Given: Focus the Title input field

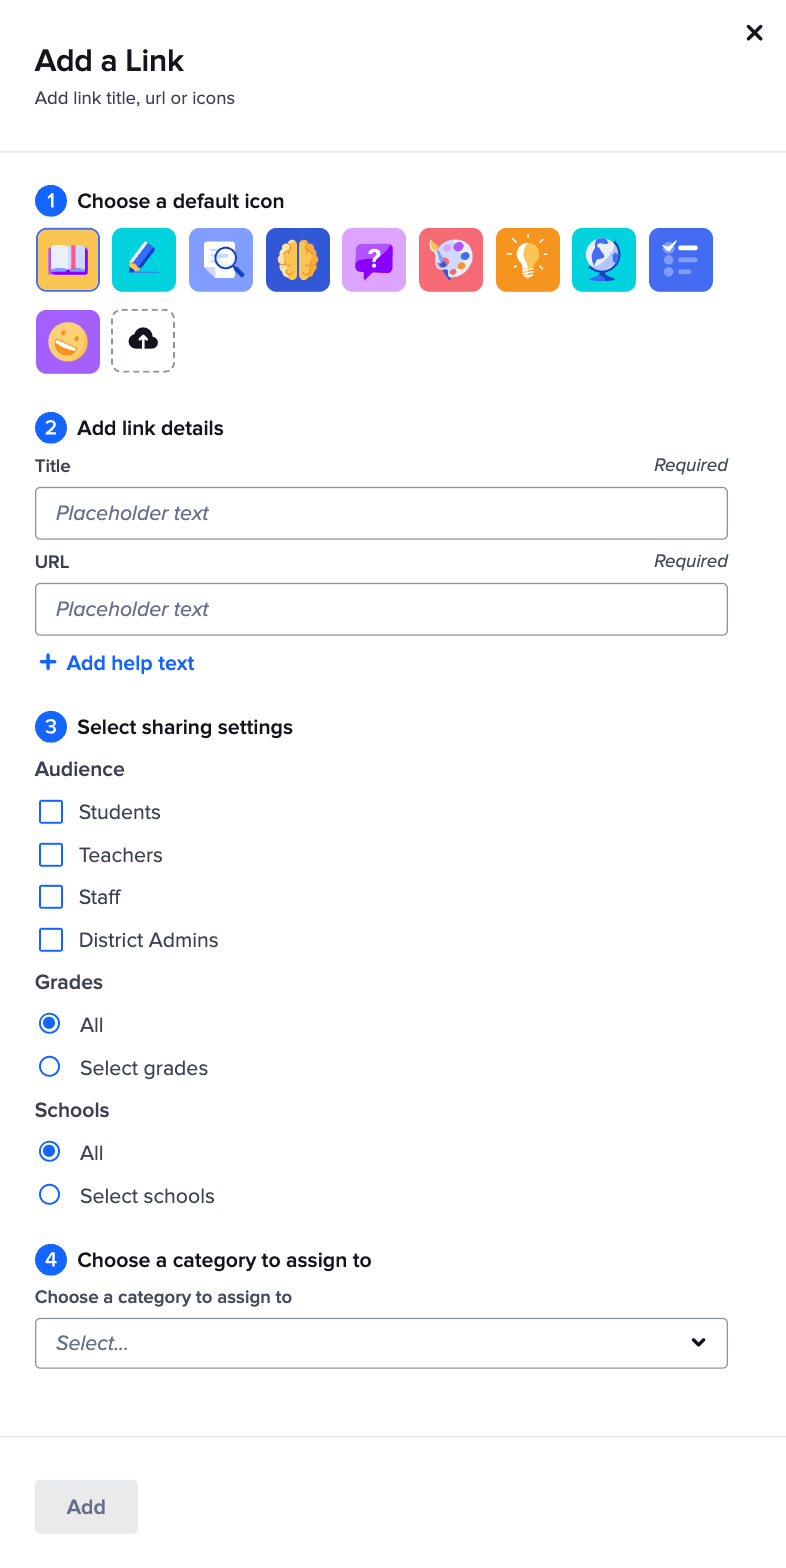Looking at the screenshot, I should point(381,513).
